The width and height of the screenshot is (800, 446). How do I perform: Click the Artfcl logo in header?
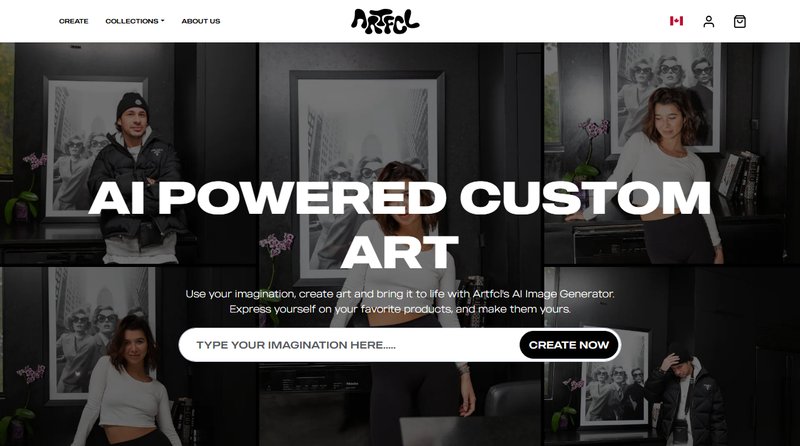click(385, 21)
